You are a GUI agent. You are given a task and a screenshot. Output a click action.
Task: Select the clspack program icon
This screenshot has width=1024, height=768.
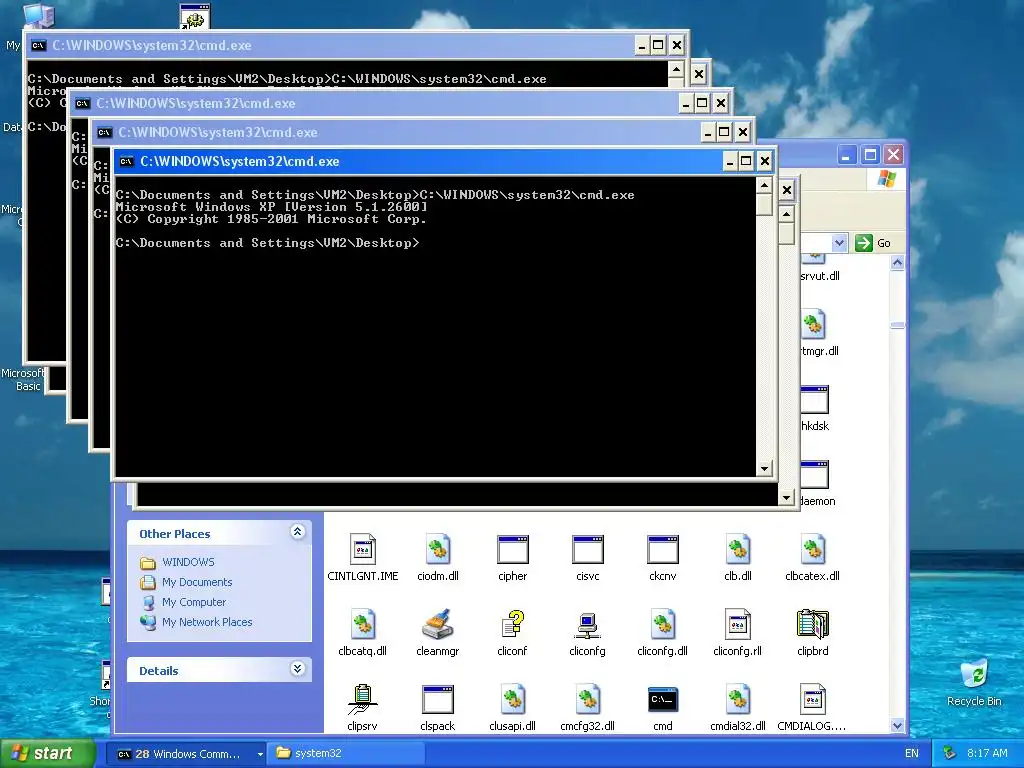coord(438,699)
